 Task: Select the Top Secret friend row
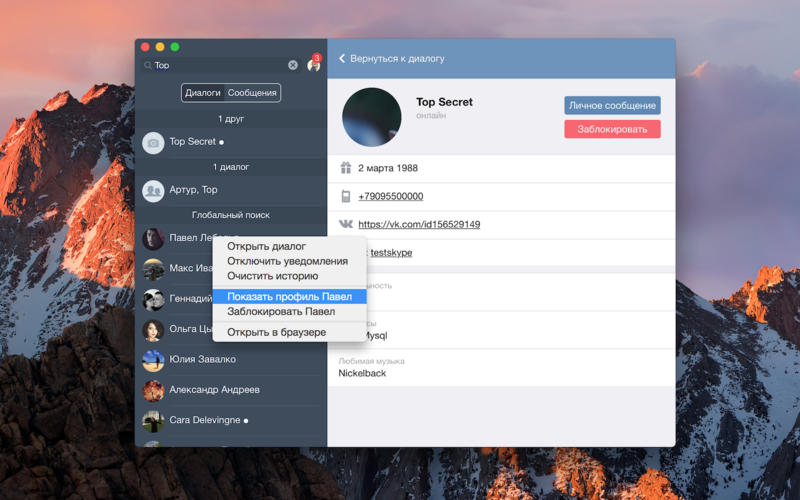tap(231, 142)
